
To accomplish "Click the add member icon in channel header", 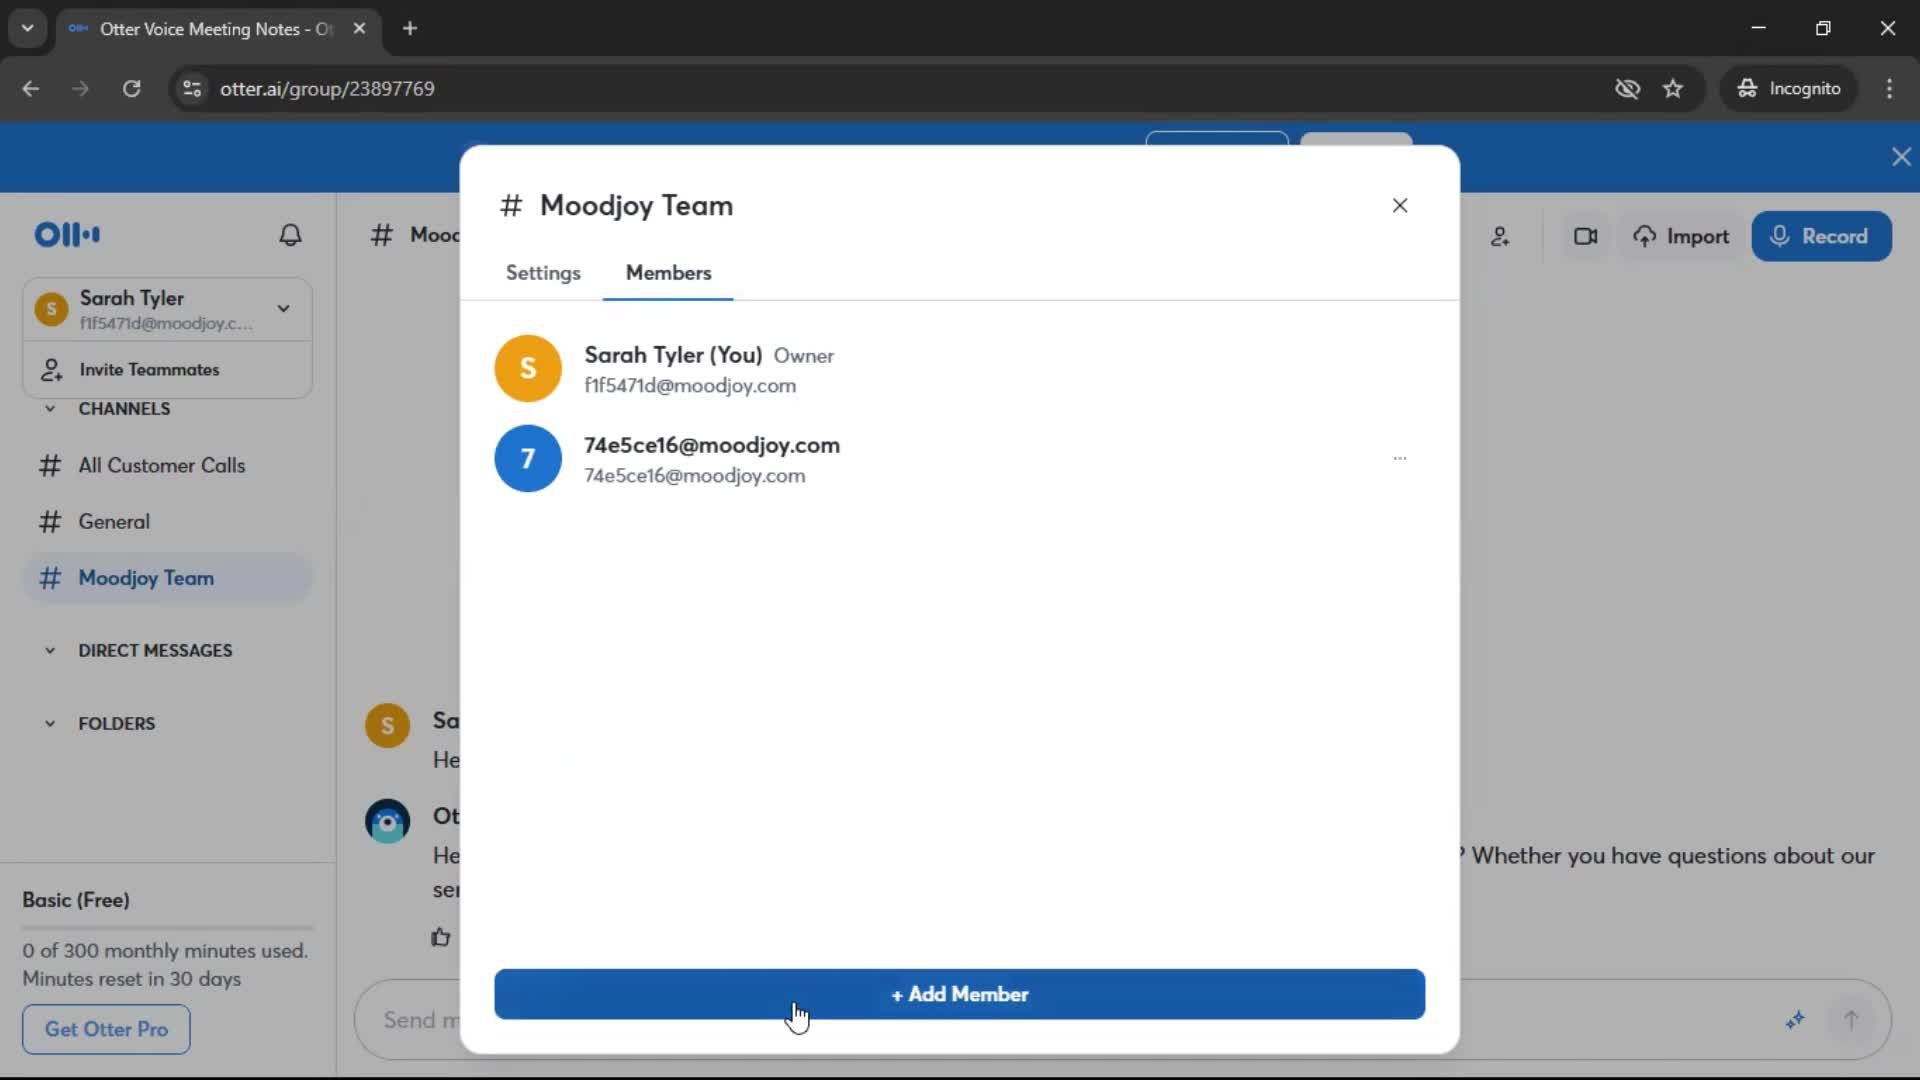I will (x=1500, y=237).
